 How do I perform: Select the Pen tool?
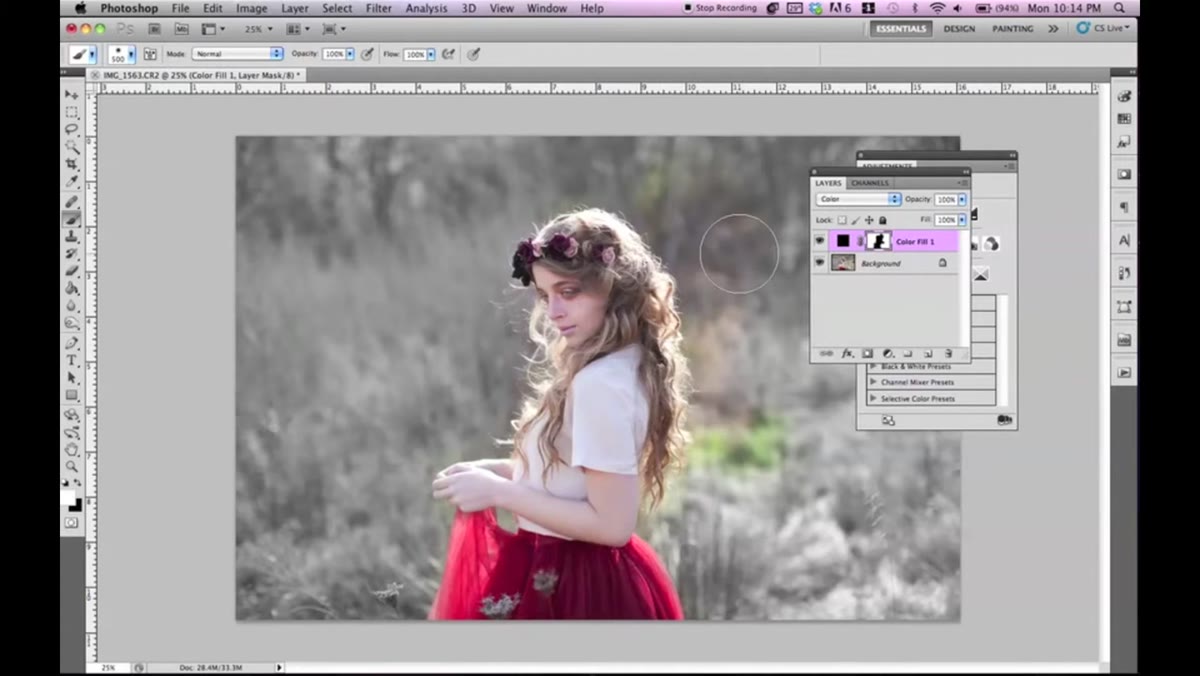pos(72,342)
